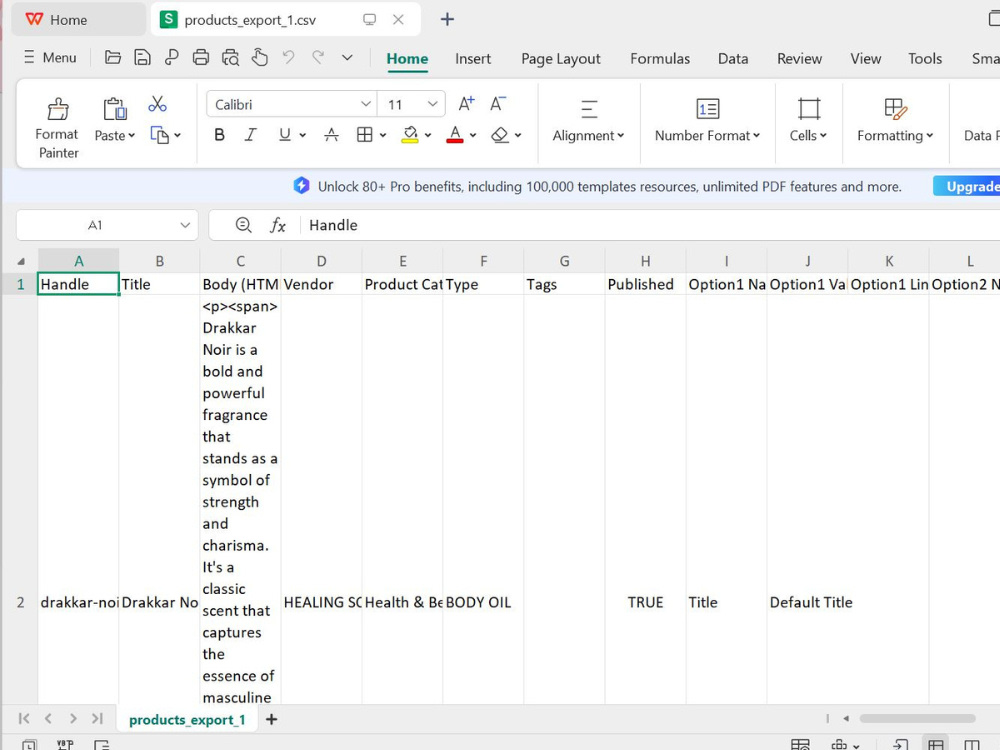Click the Published header cell
Screen dimensions: 1000x750
645,284
